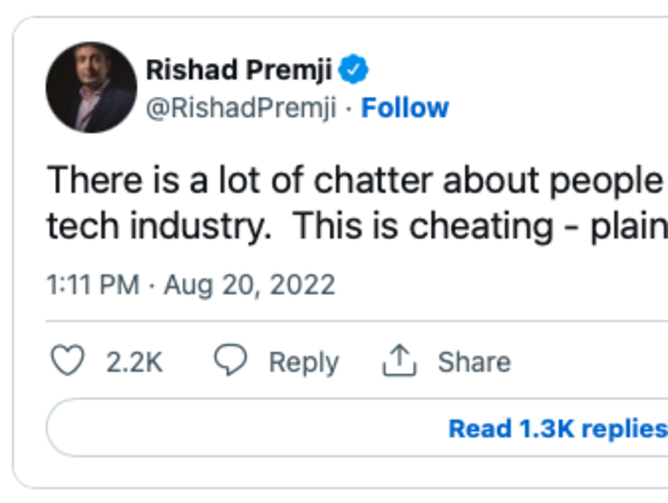
Task: Click the words 'tech industry' in the tweet
Action: click(158, 226)
